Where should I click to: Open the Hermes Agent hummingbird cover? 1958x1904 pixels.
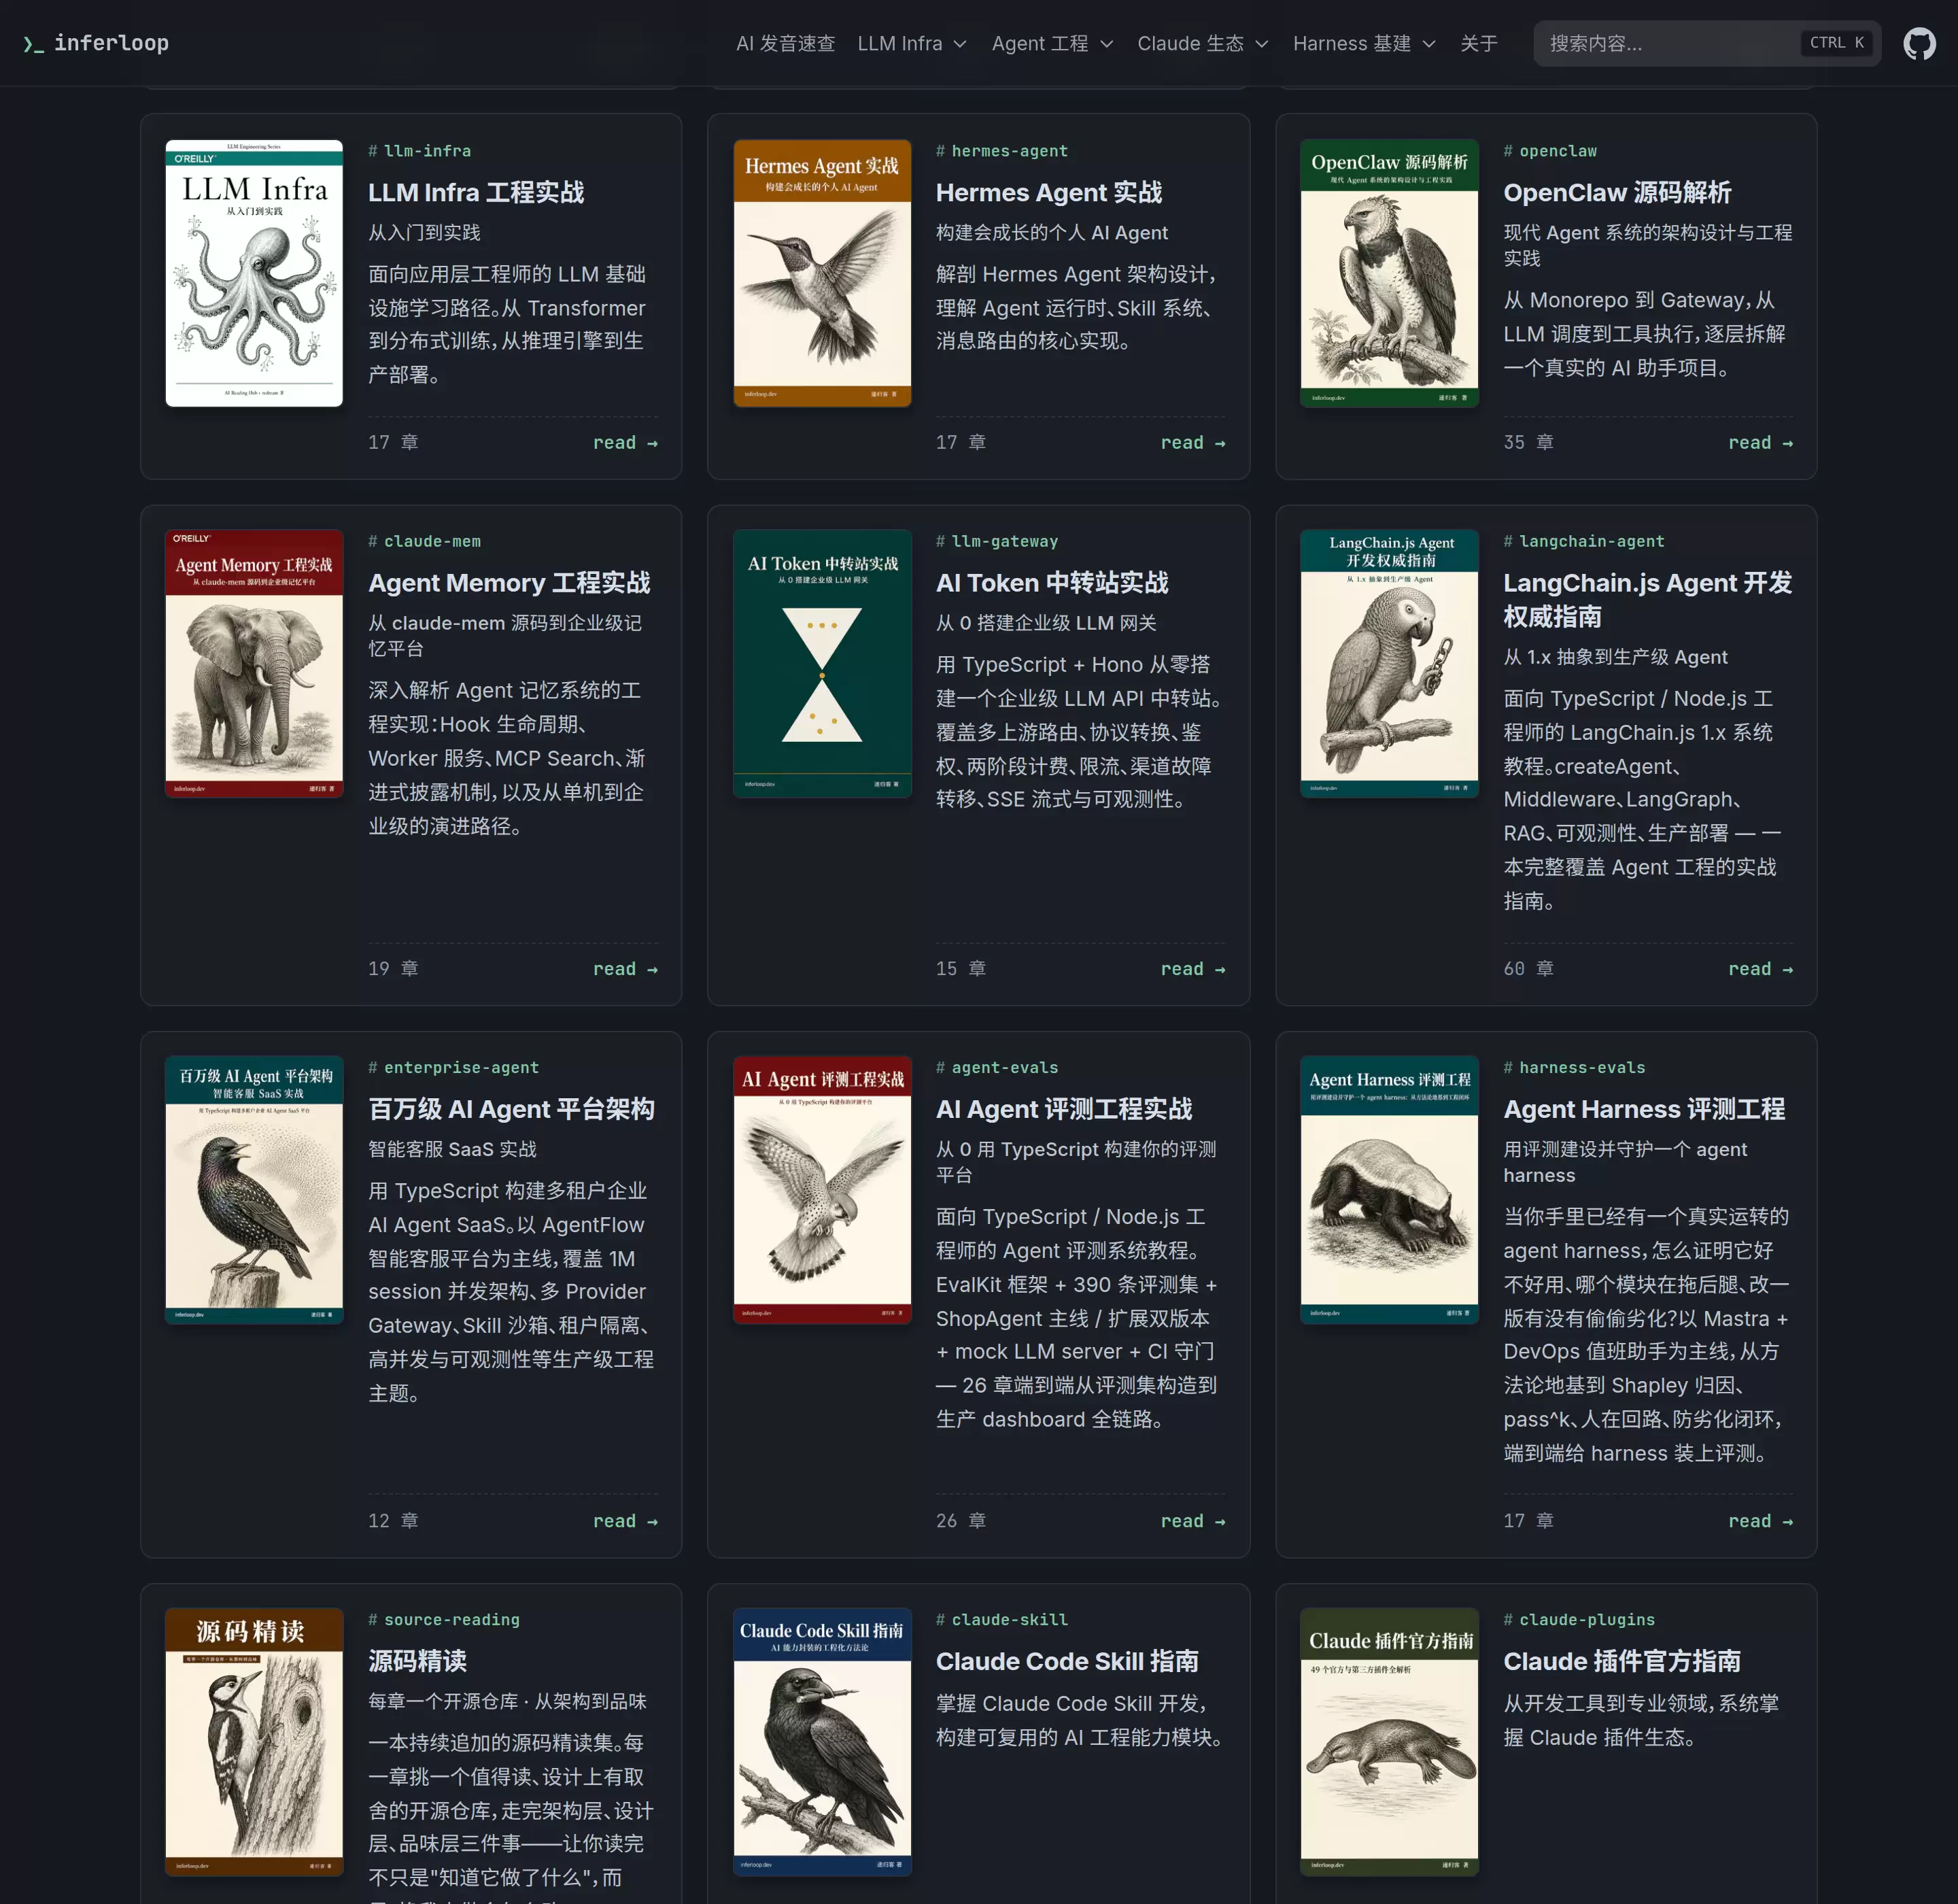(x=822, y=273)
